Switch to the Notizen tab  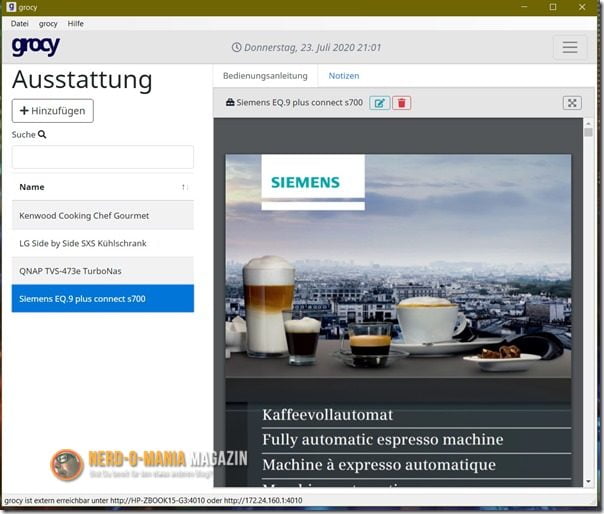click(x=344, y=76)
